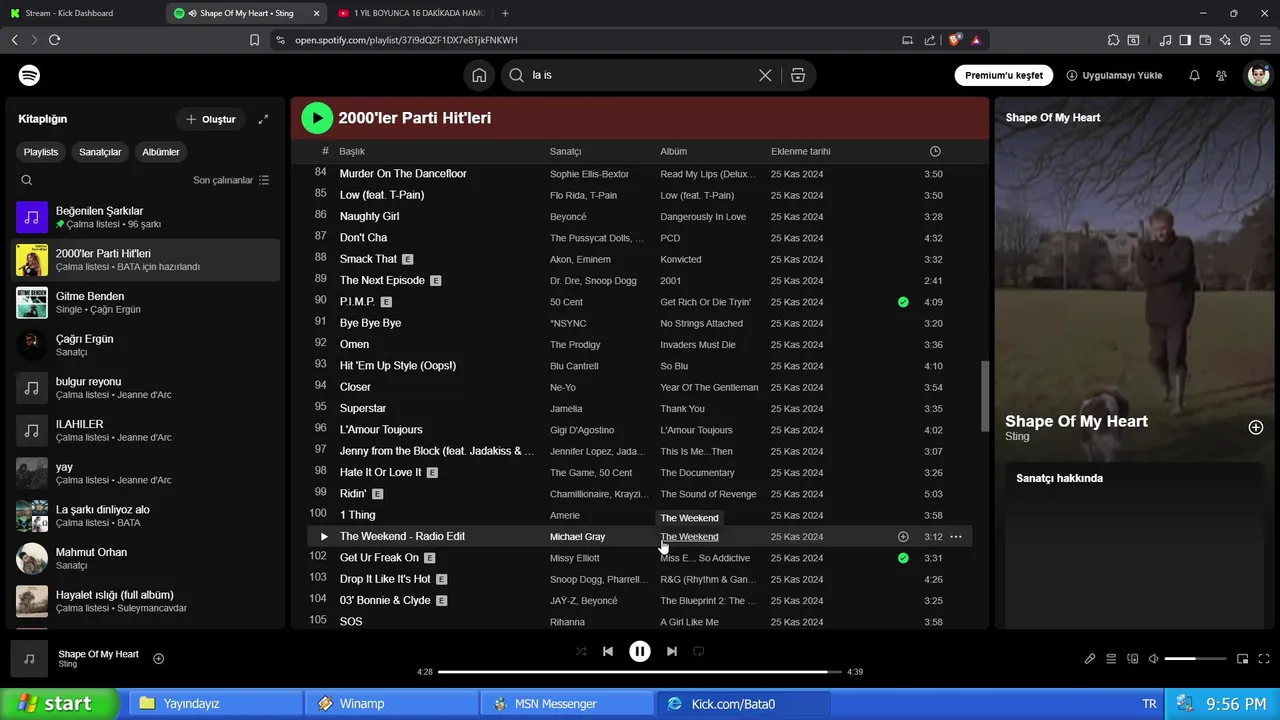The height and width of the screenshot is (720, 1280).
Task: Skip to previous track
Action: coord(608,651)
